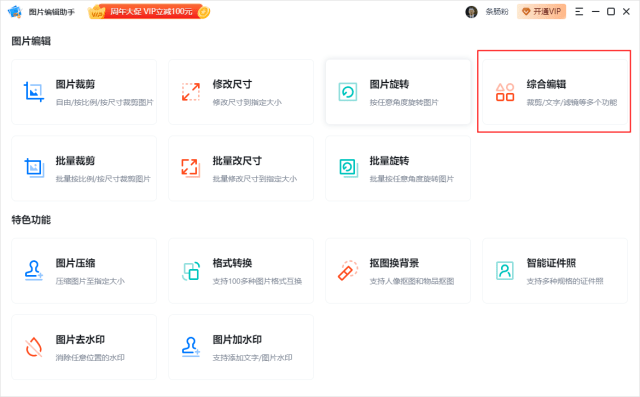Click the 批量改尺寸 expand icon
Viewport: 640px width, 397px height.
pos(191,168)
